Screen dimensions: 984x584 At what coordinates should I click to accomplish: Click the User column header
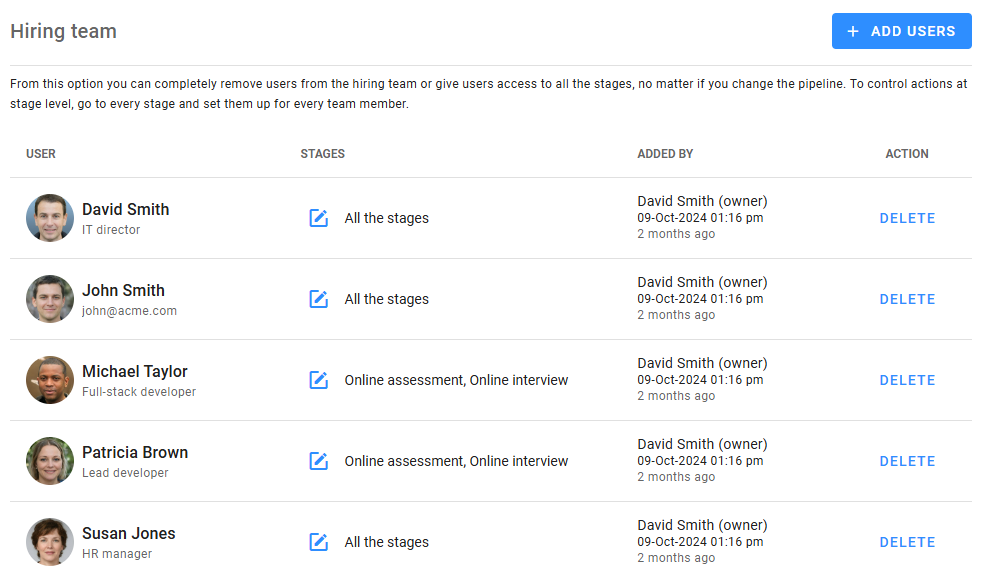(x=41, y=154)
